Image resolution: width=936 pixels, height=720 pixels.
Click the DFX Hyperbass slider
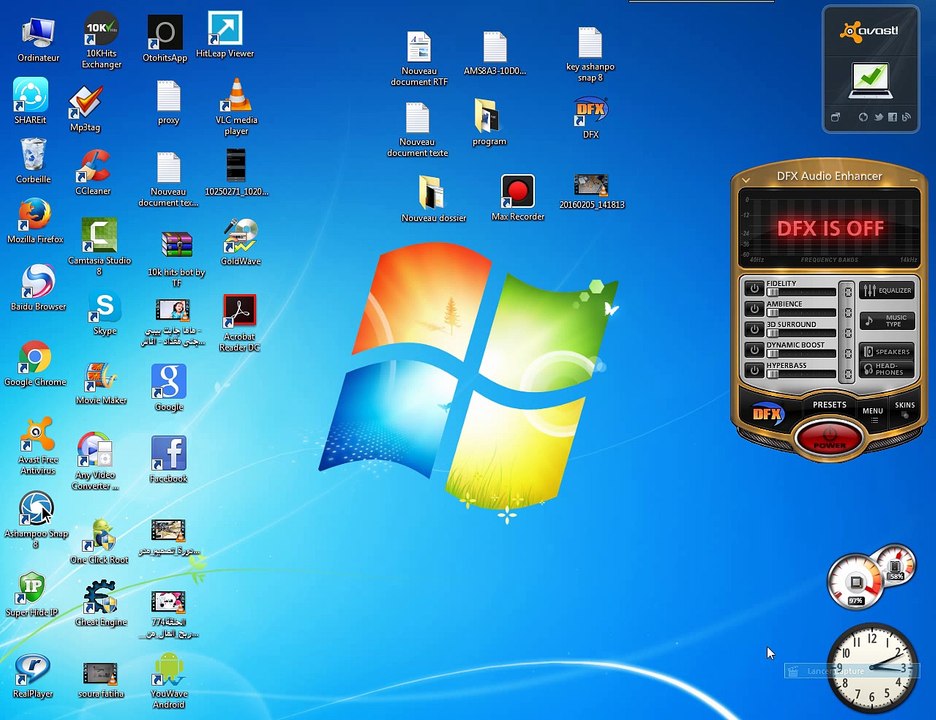tap(801, 374)
